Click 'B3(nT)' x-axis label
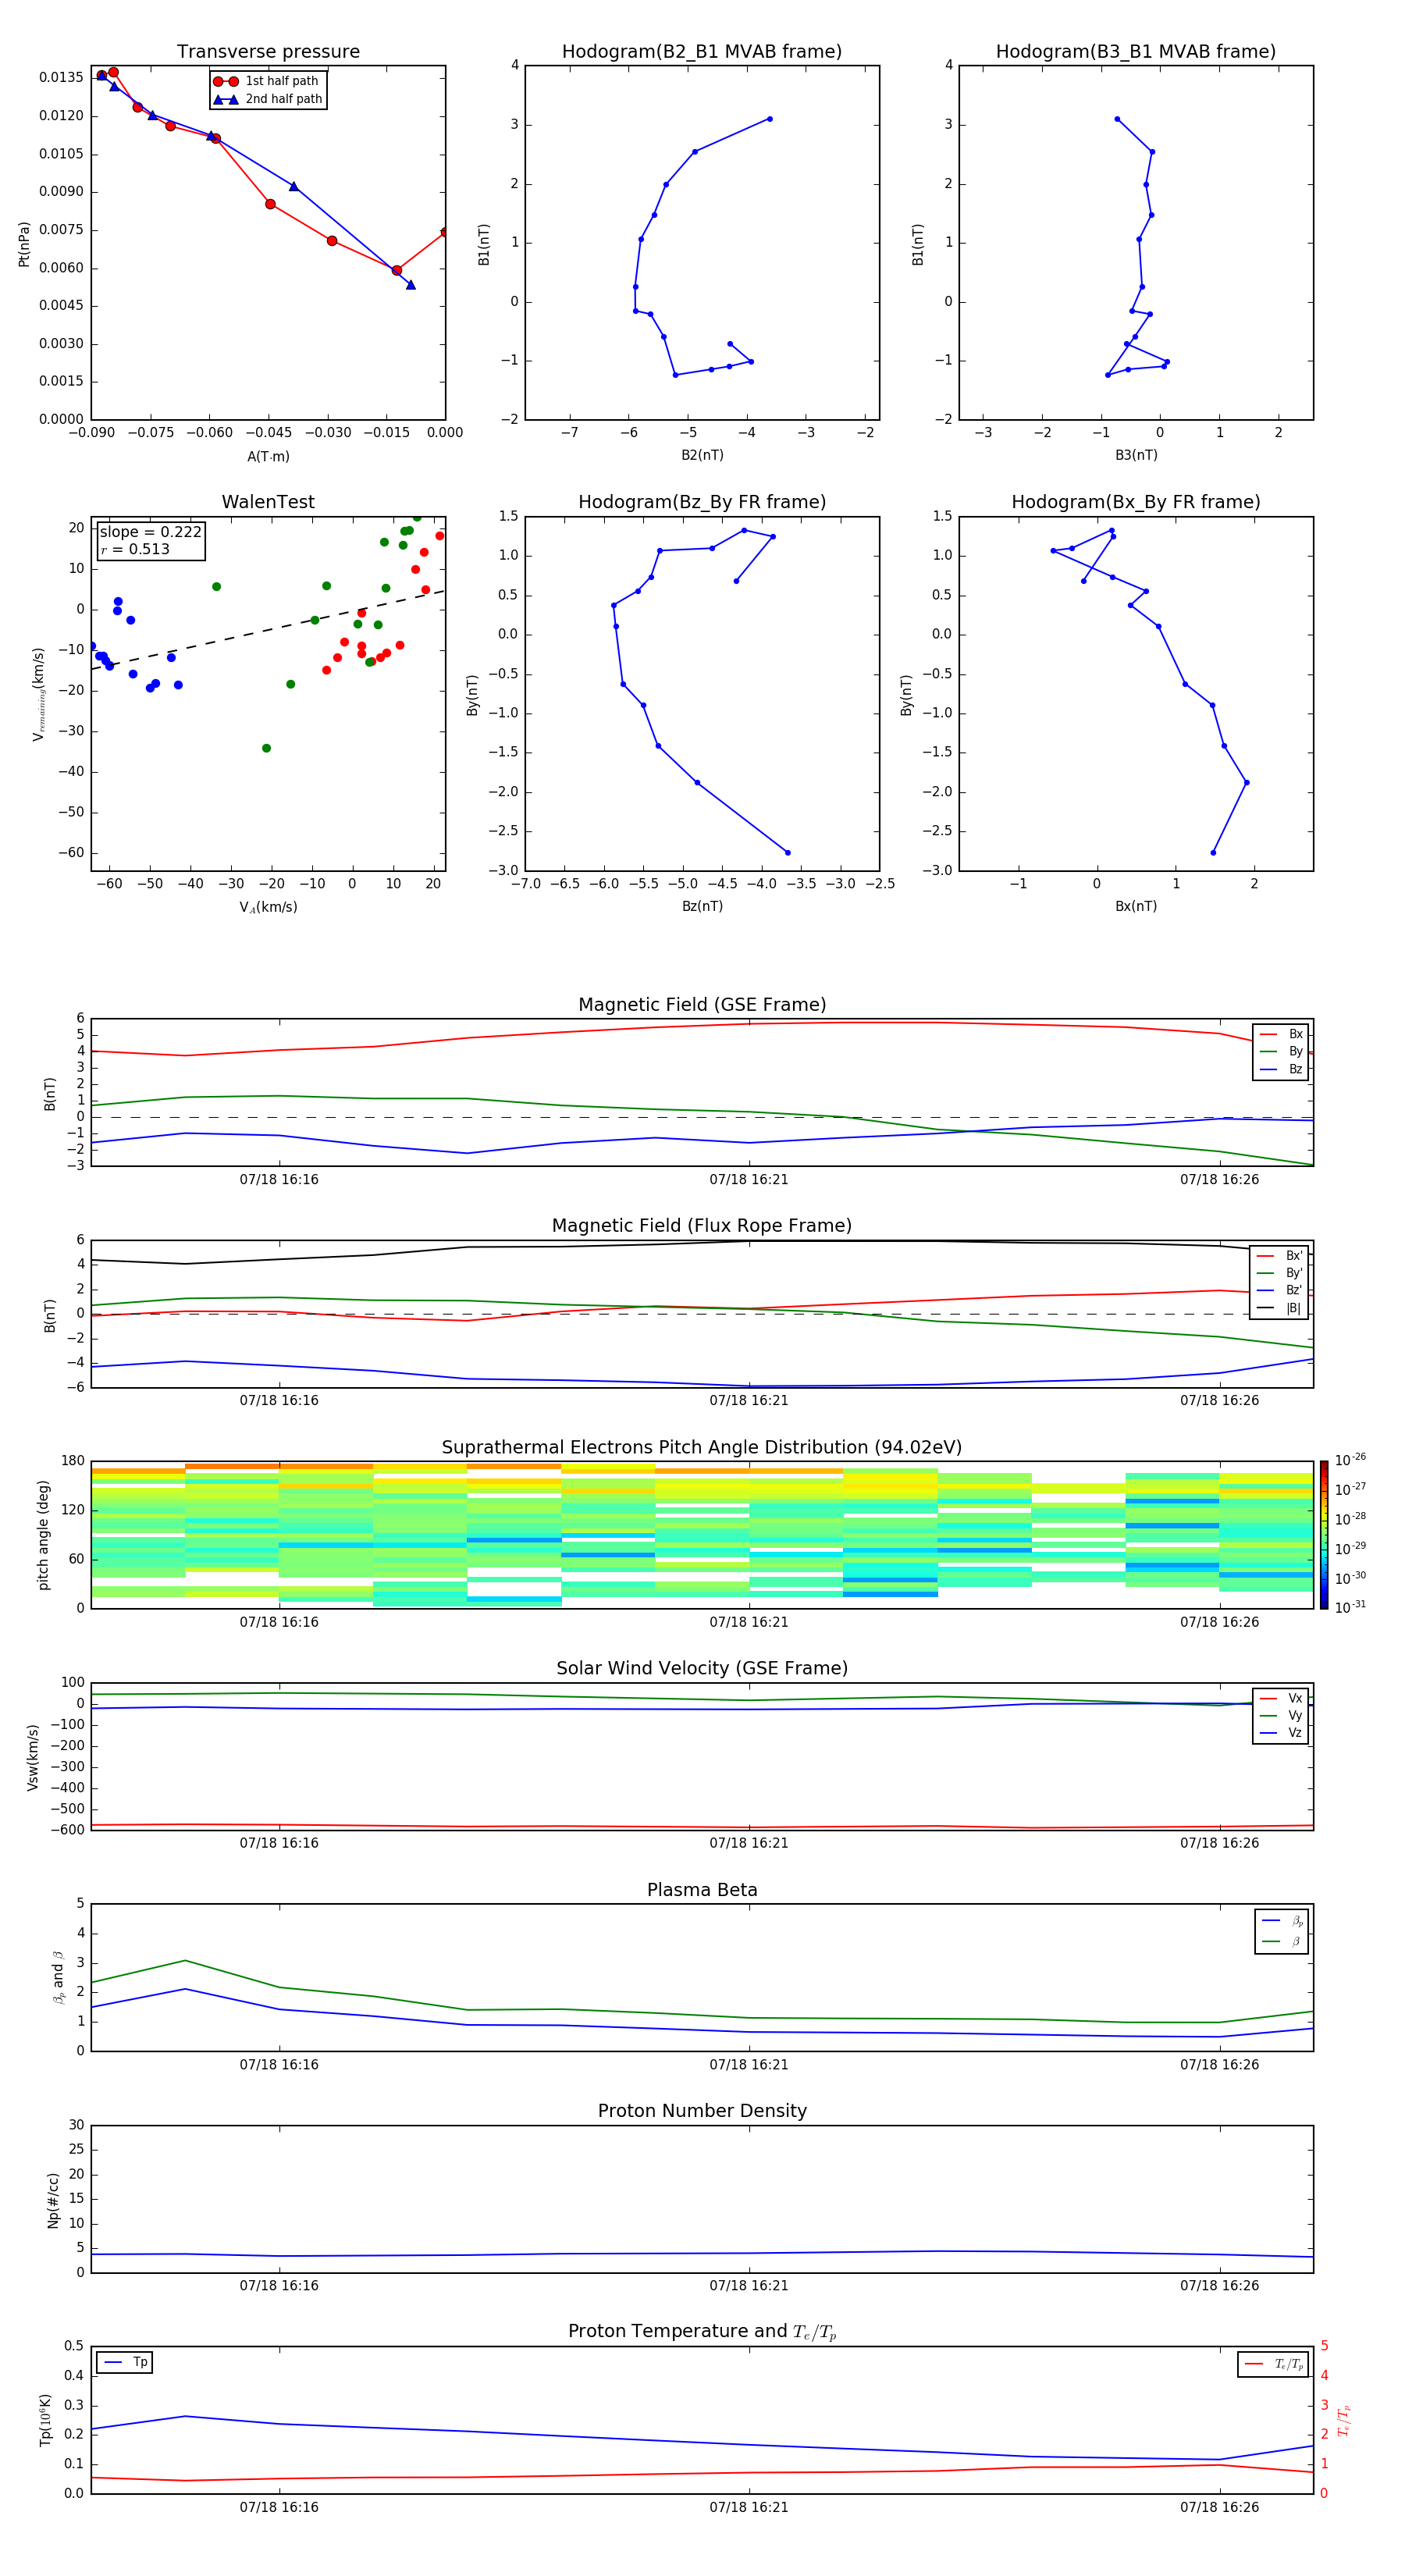 pos(1136,455)
